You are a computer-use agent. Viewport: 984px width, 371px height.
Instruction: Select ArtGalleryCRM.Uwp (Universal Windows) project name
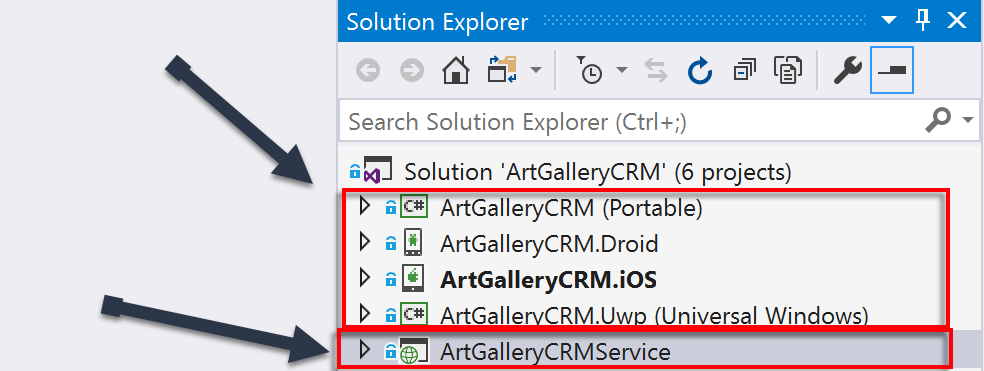[655, 315]
